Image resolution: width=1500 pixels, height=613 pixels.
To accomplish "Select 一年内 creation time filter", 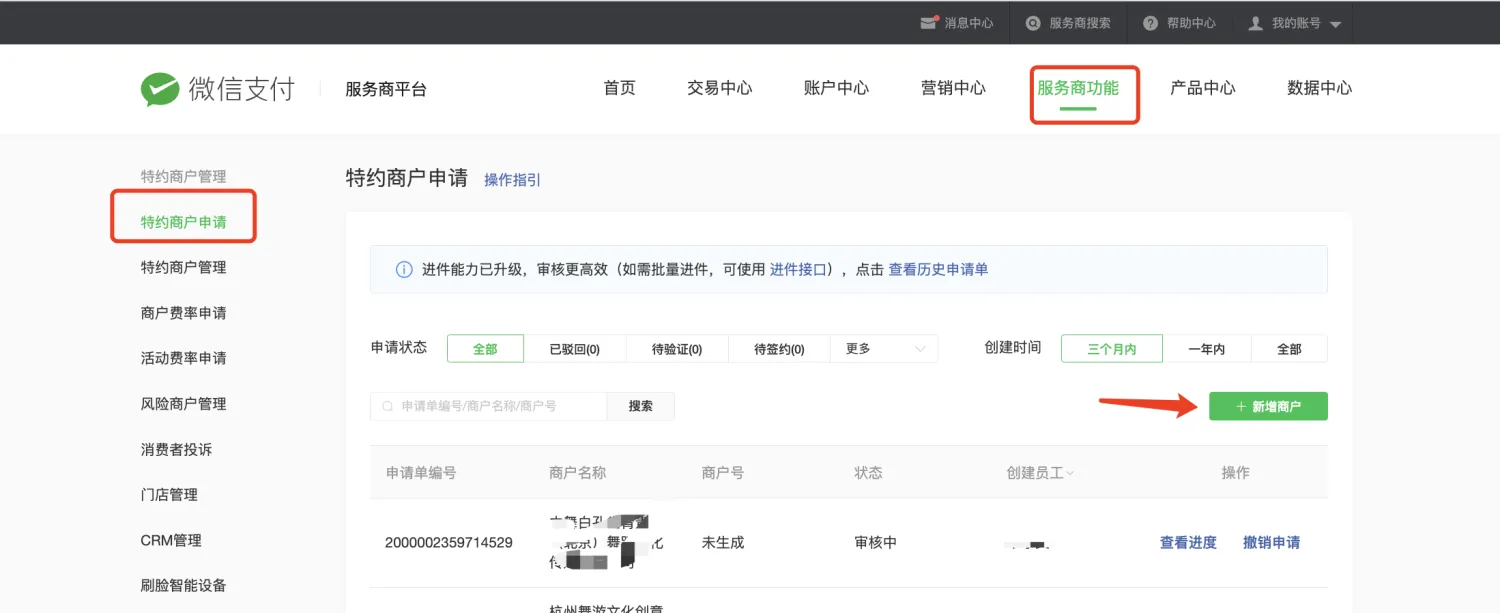I will pos(1206,349).
